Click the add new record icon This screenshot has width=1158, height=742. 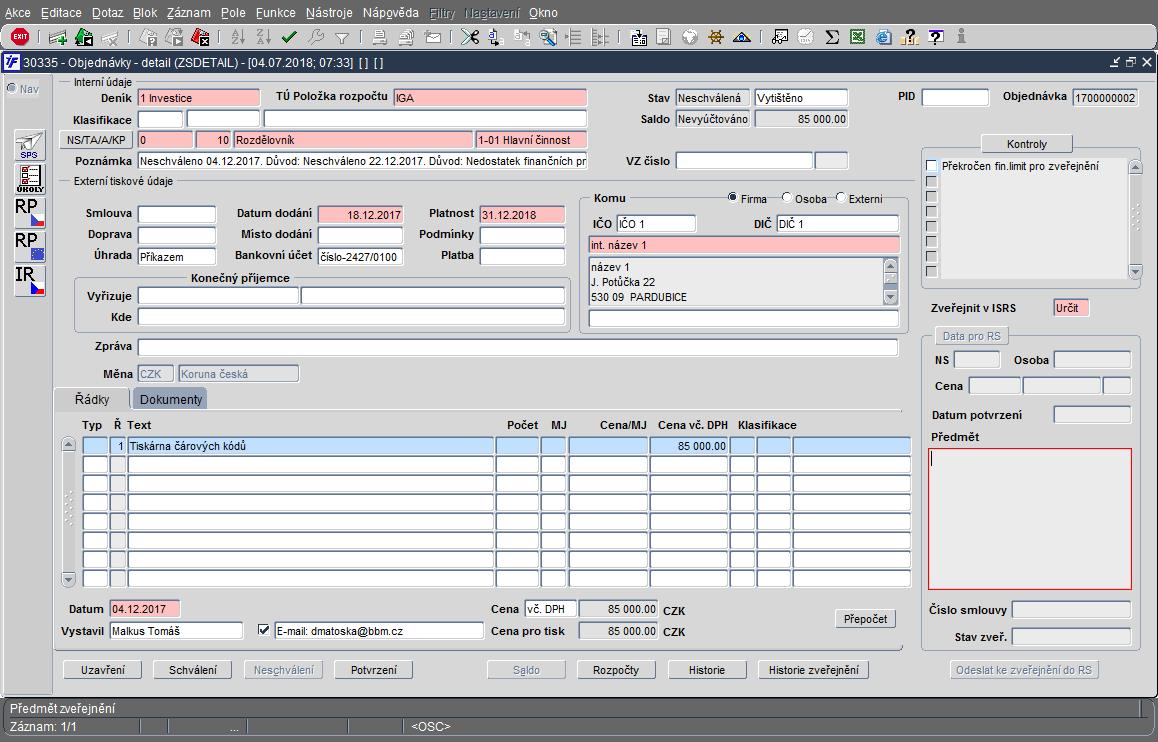[58, 37]
